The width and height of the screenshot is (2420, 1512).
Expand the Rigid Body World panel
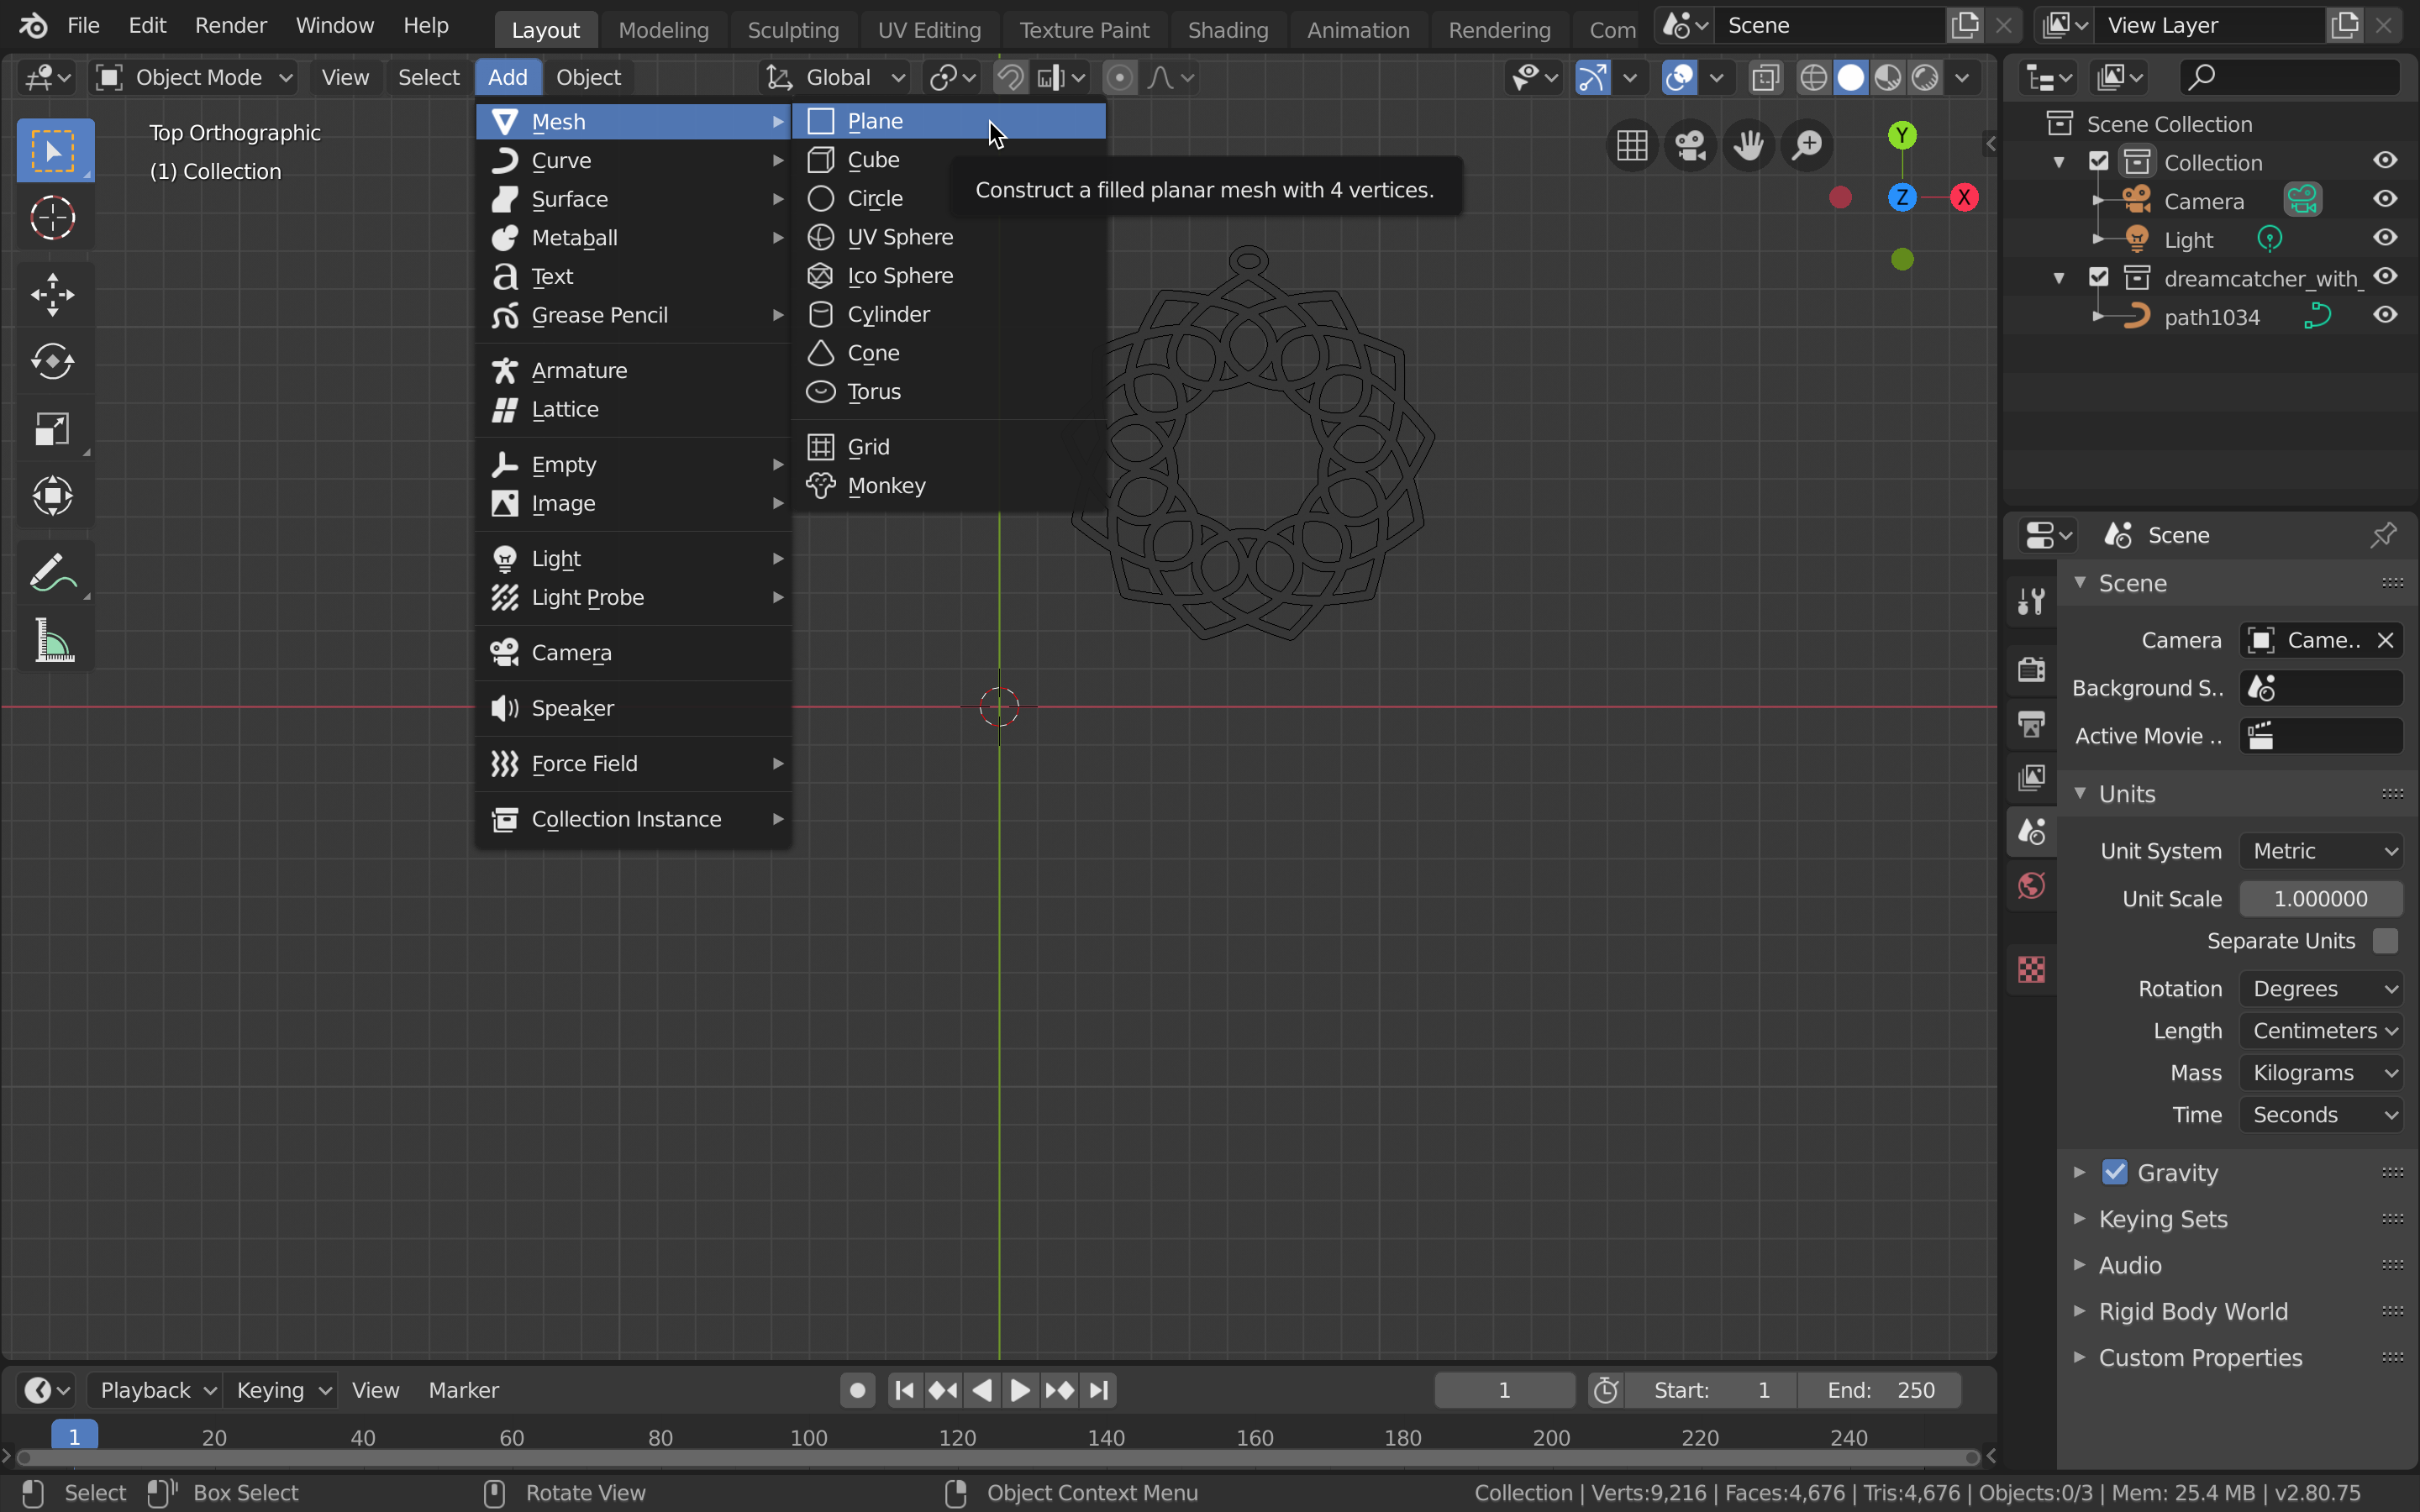point(2192,1311)
